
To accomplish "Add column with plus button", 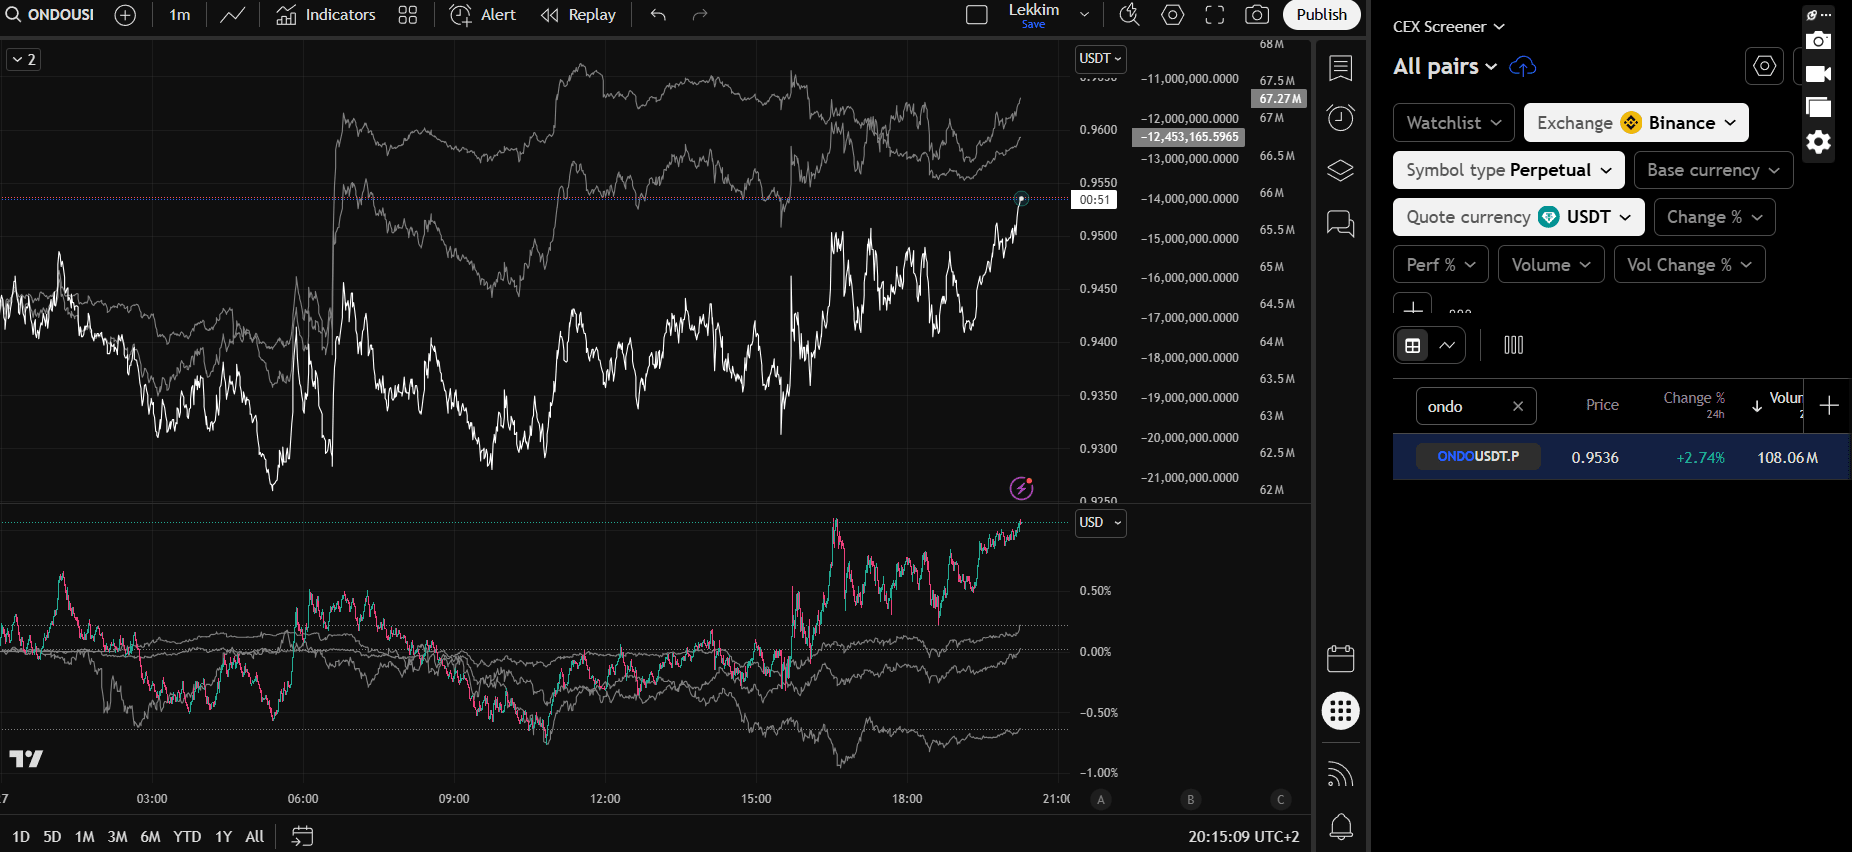I will 1829,405.
